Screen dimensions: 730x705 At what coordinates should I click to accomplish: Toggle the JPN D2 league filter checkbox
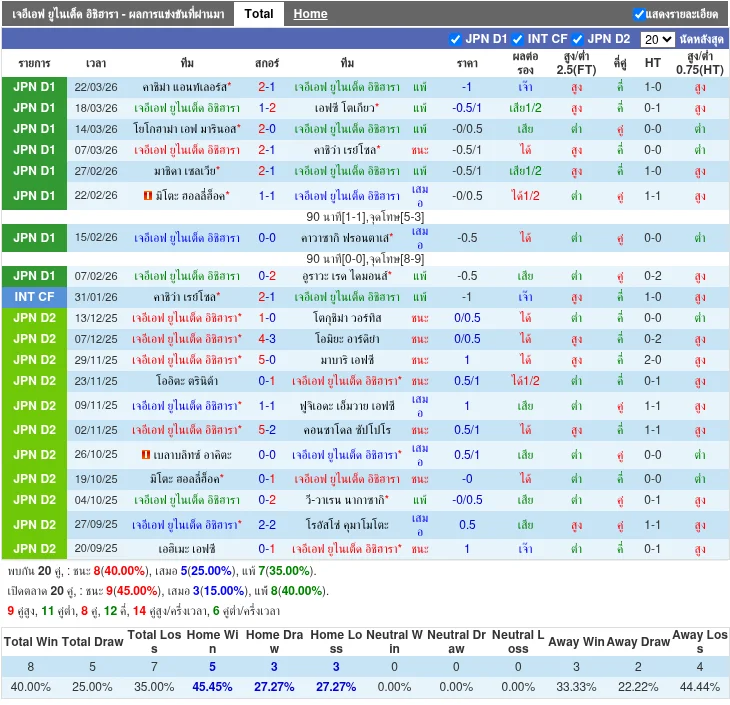[577, 40]
